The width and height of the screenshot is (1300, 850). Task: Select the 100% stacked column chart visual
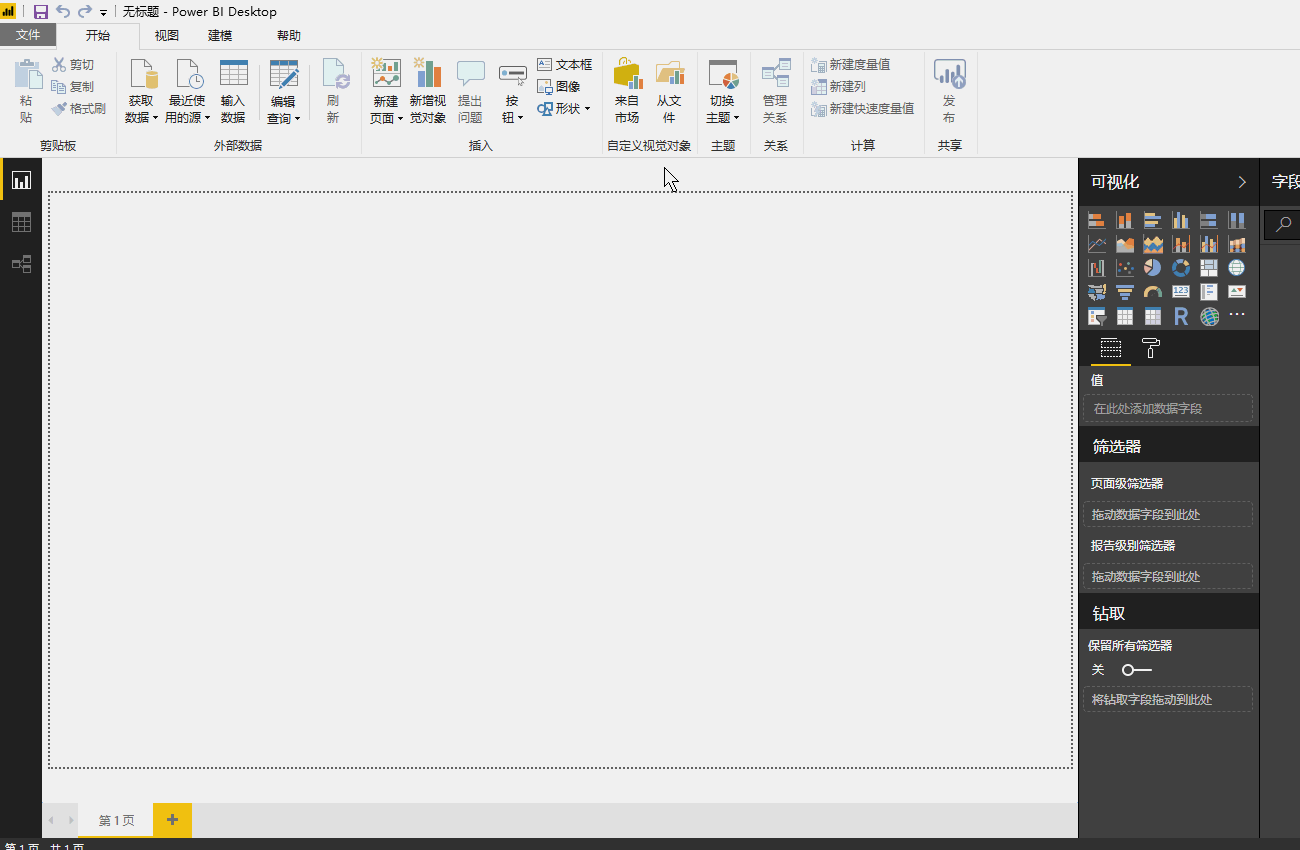tap(1237, 220)
